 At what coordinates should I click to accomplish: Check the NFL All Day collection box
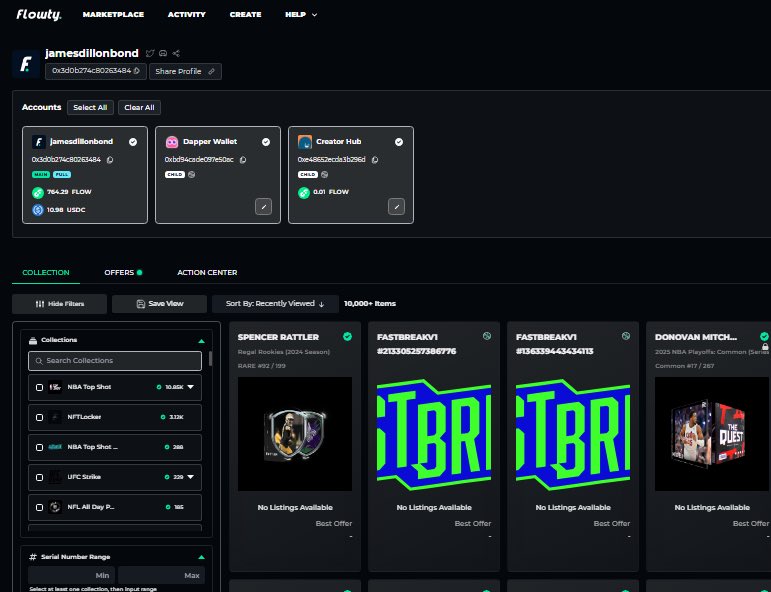pyautogui.click(x=40, y=507)
